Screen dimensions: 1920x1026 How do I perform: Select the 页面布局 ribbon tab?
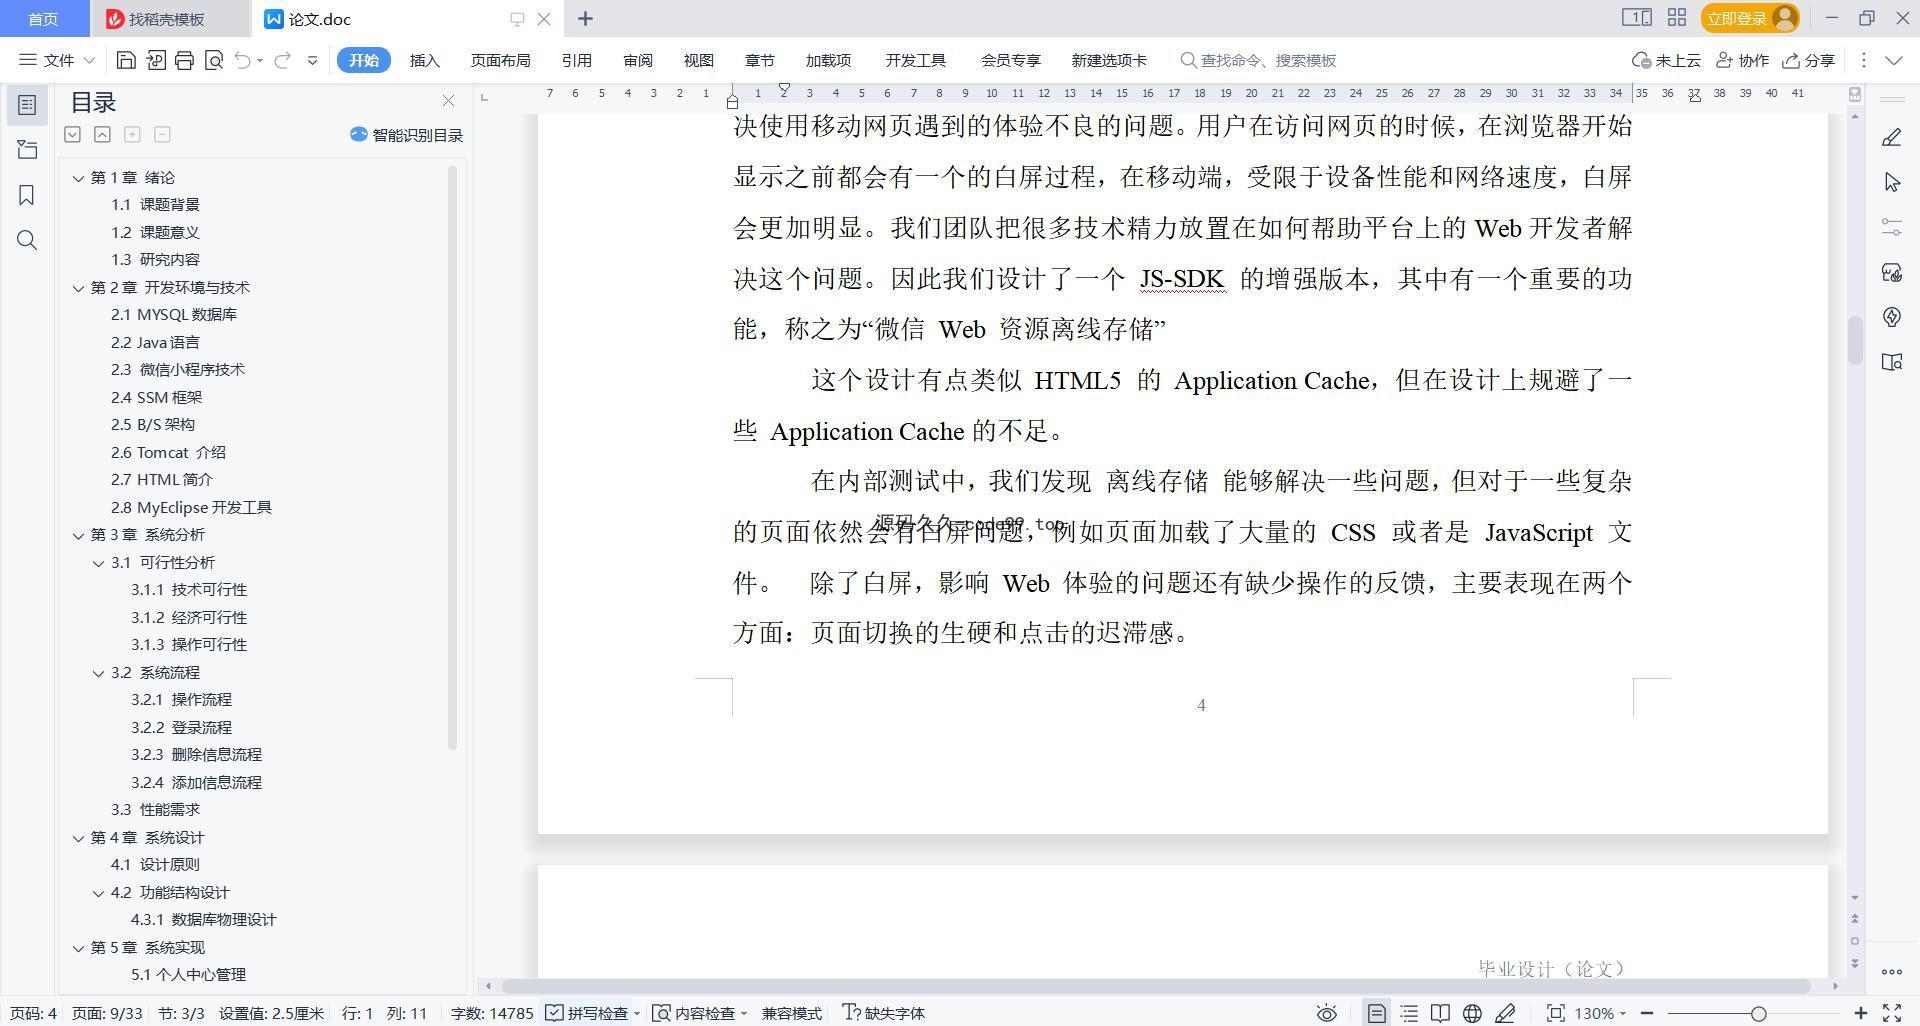[500, 60]
